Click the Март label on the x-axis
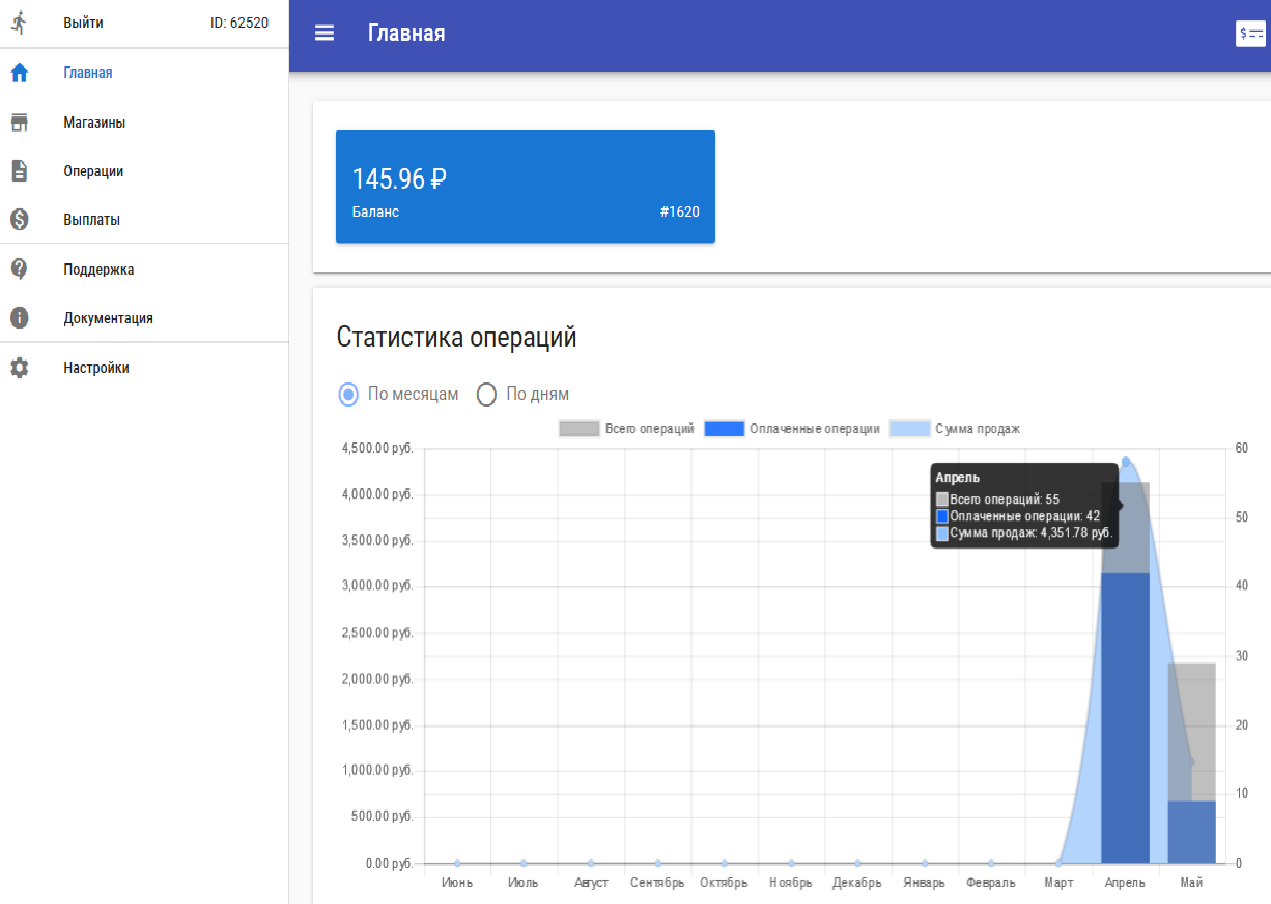This screenshot has width=1271, height=904. click(x=1058, y=883)
